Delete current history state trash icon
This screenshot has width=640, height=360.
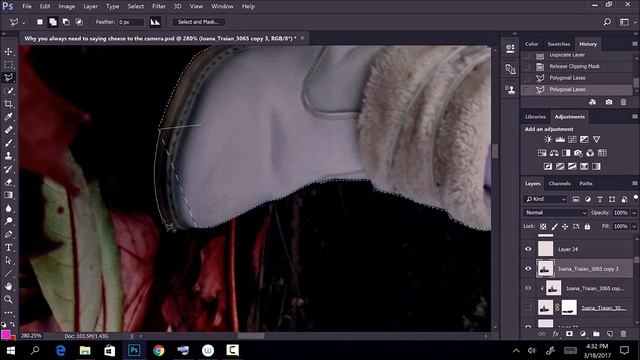pyautogui.click(x=623, y=102)
